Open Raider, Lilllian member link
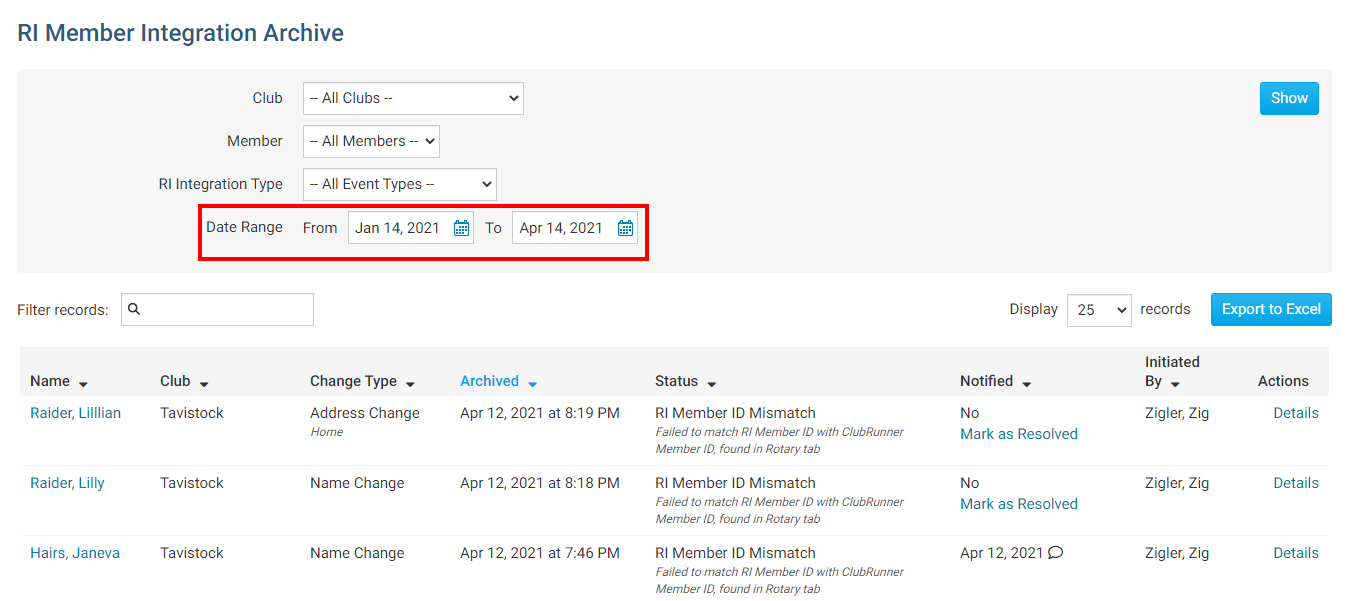Image resolution: width=1354 pixels, height=601 pixels. [75, 413]
